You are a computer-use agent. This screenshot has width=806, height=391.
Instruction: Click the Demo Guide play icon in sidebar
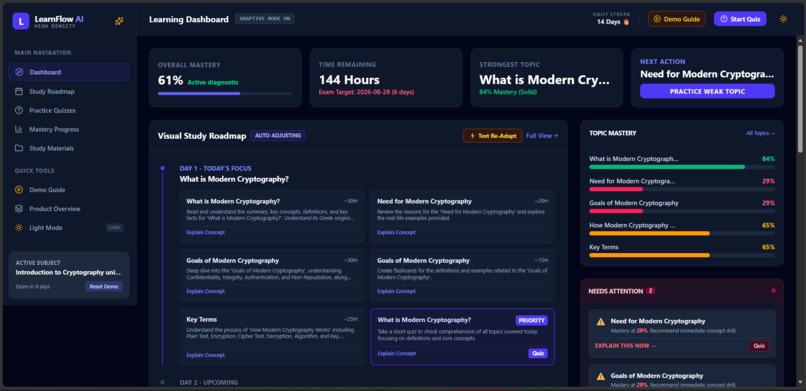coord(19,190)
